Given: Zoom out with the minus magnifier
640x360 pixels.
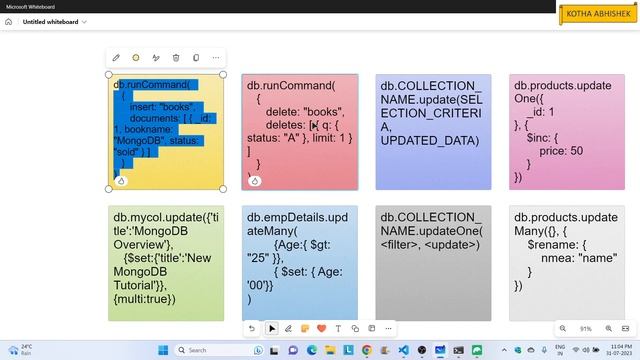Looking at the screenshot, I should pos(563,329).
